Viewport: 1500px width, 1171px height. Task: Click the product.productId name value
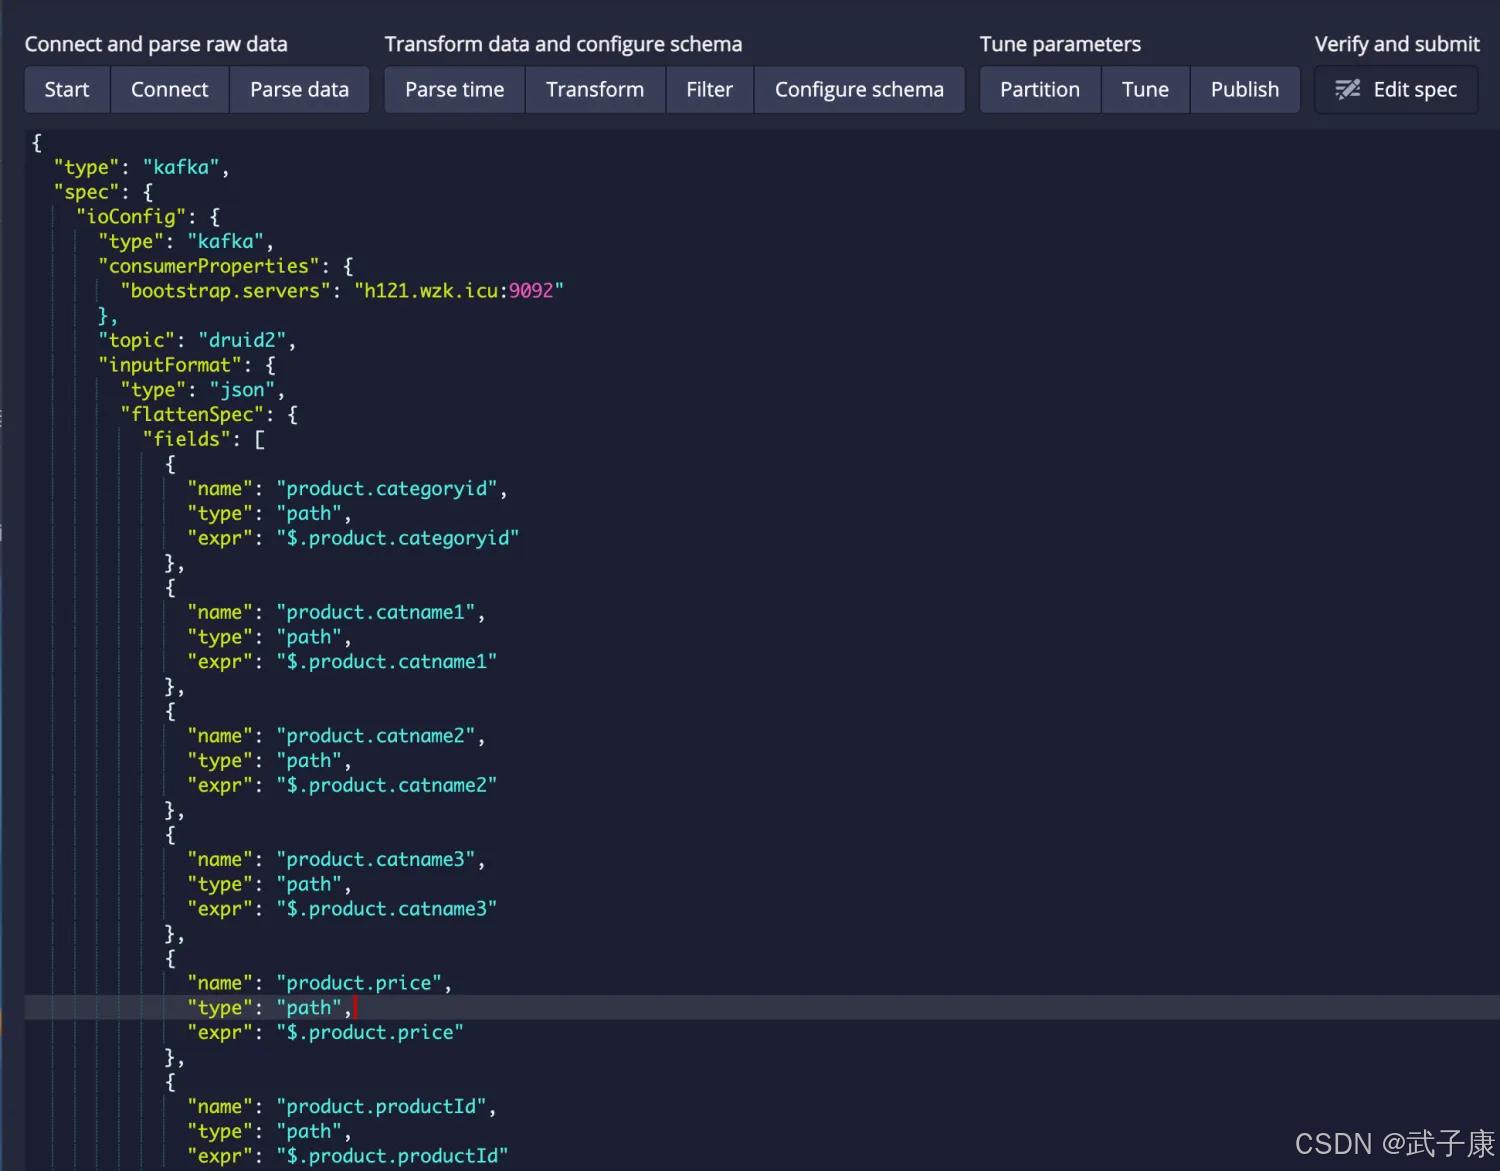coord(381,1107)
